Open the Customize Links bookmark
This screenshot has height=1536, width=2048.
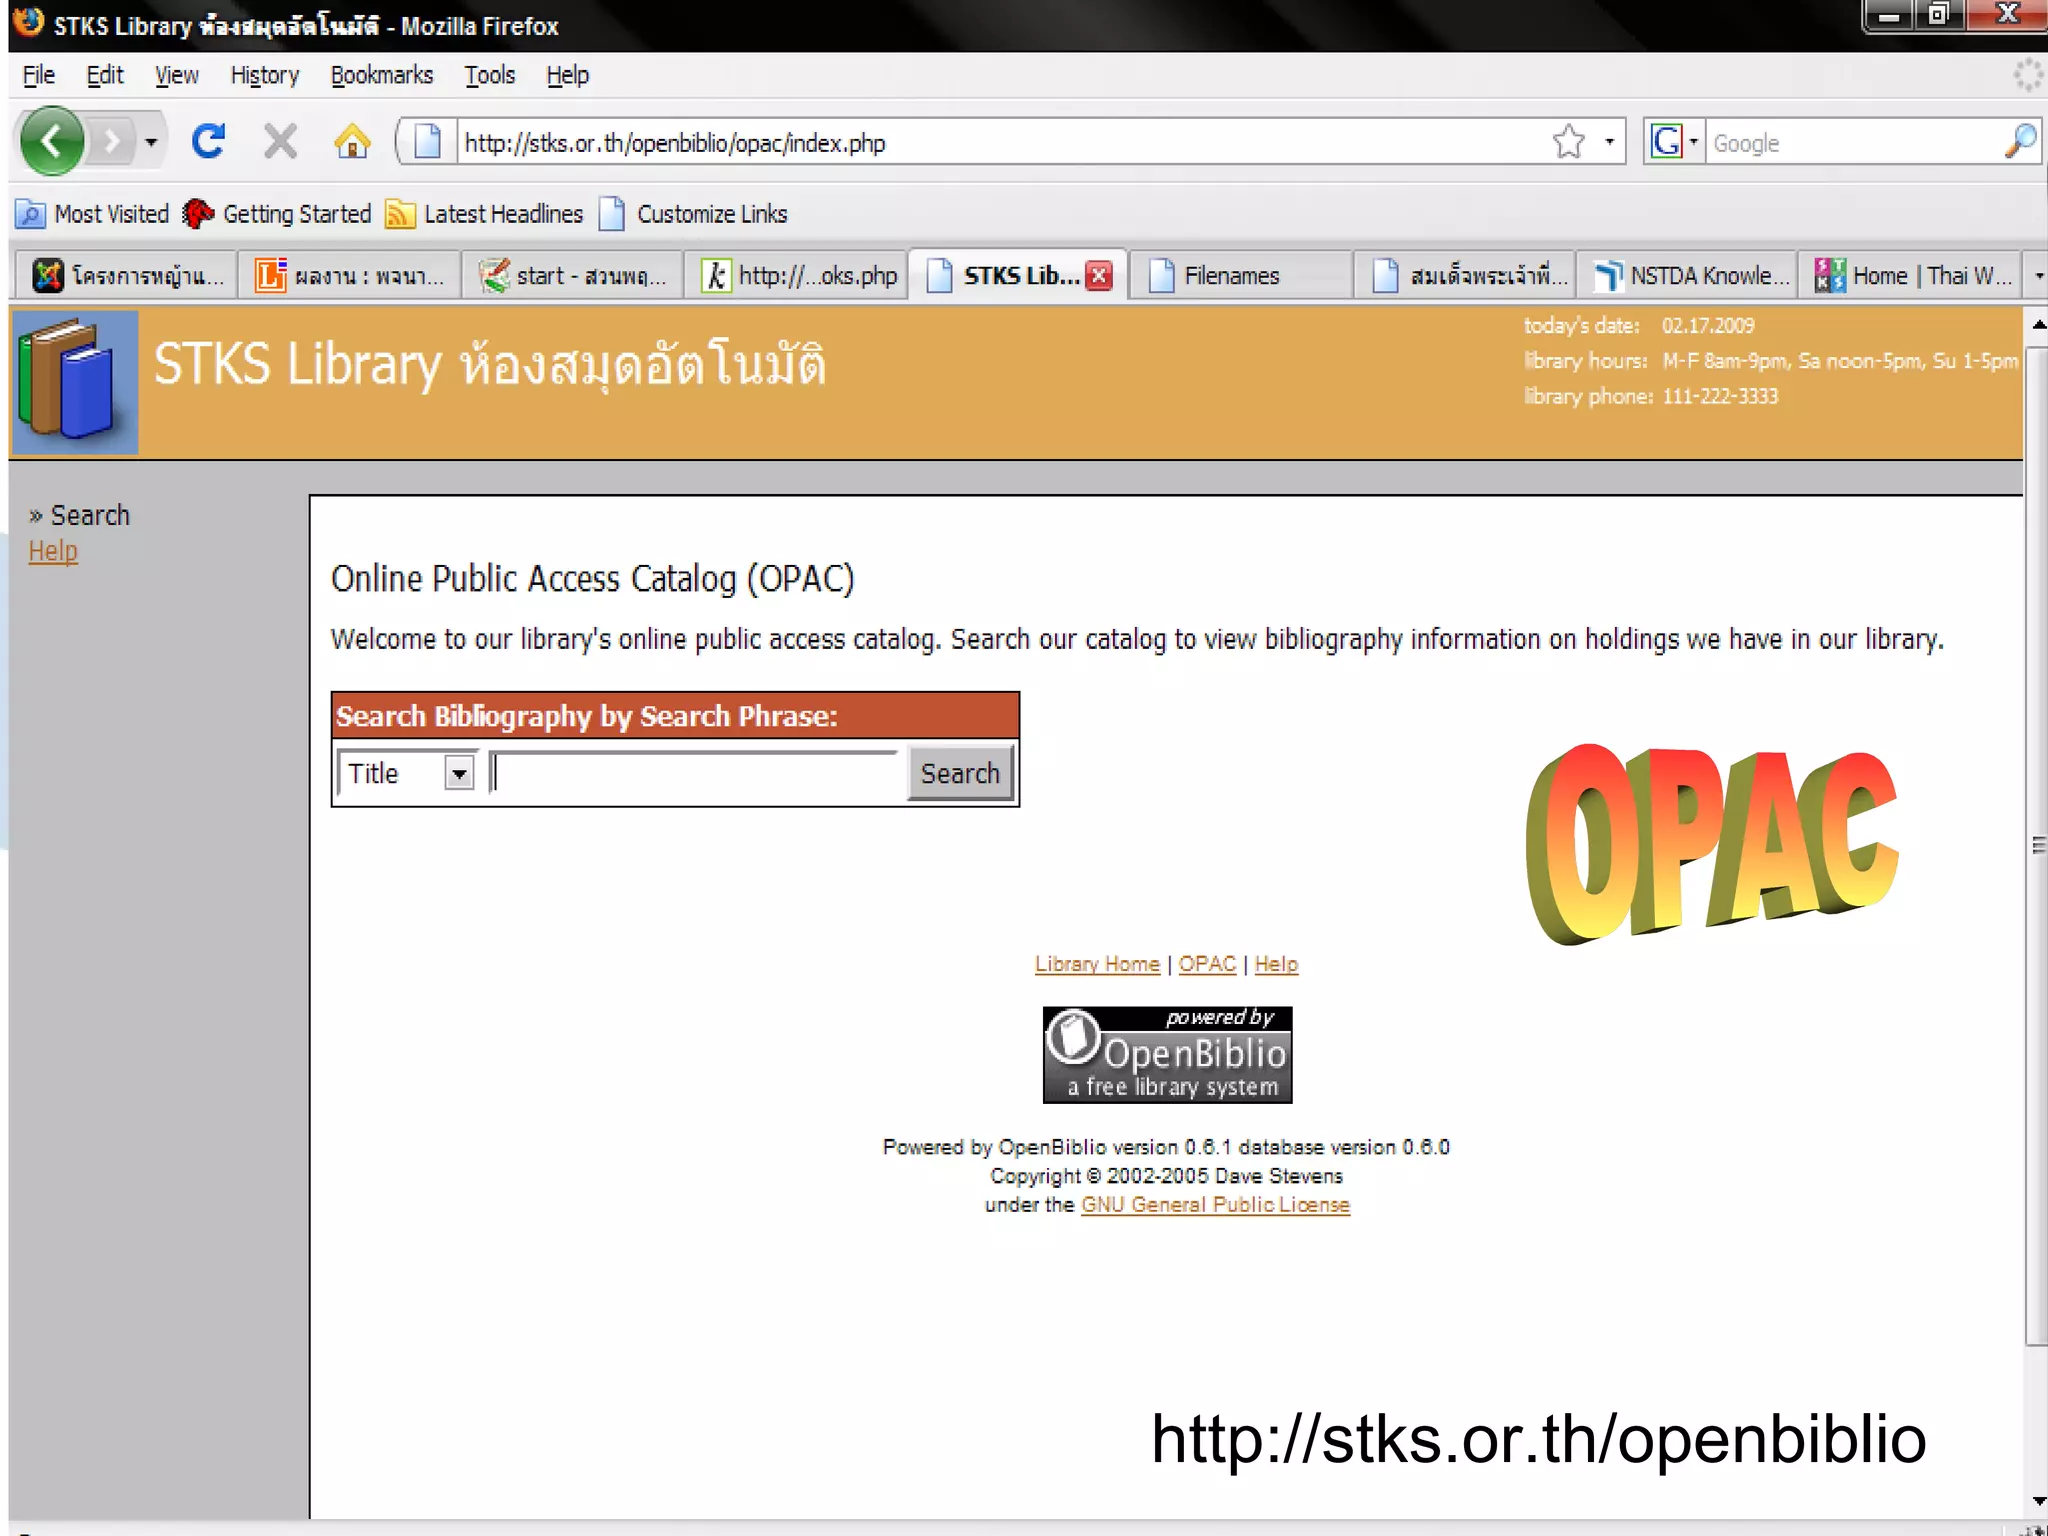coord(693,214)
